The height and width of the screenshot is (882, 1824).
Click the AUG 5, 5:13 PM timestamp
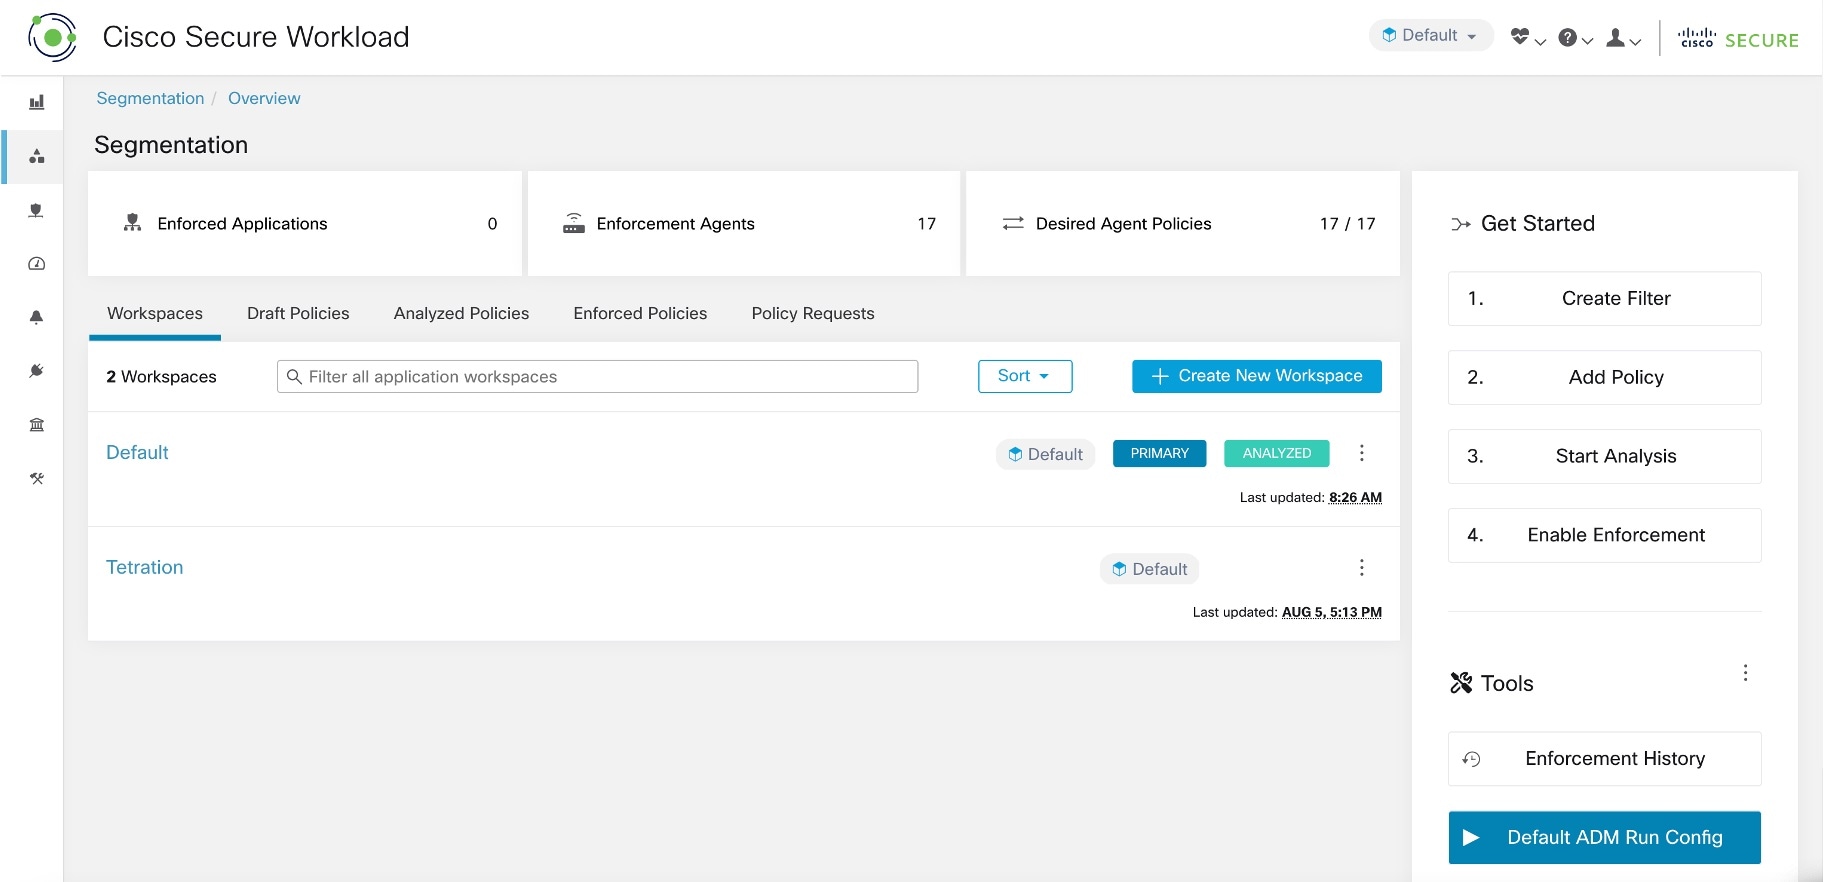point(1332,612)
